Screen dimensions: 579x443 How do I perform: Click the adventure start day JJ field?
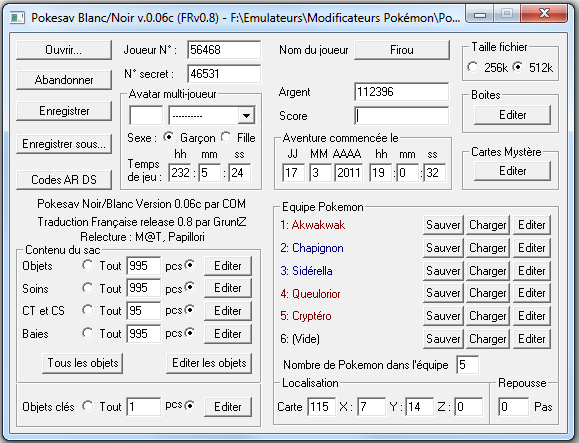(x=294, y=173)
